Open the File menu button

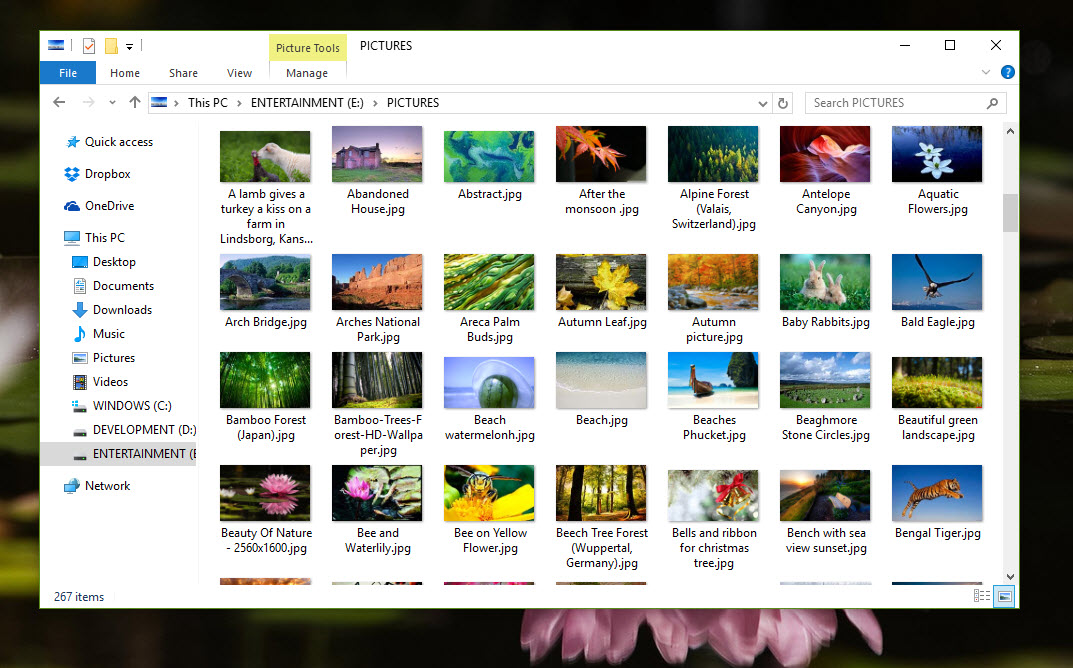coord(68,73)
